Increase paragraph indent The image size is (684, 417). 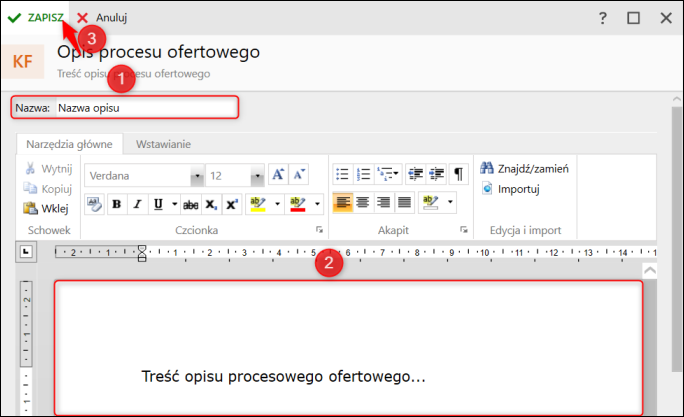[x=436, y=174]
